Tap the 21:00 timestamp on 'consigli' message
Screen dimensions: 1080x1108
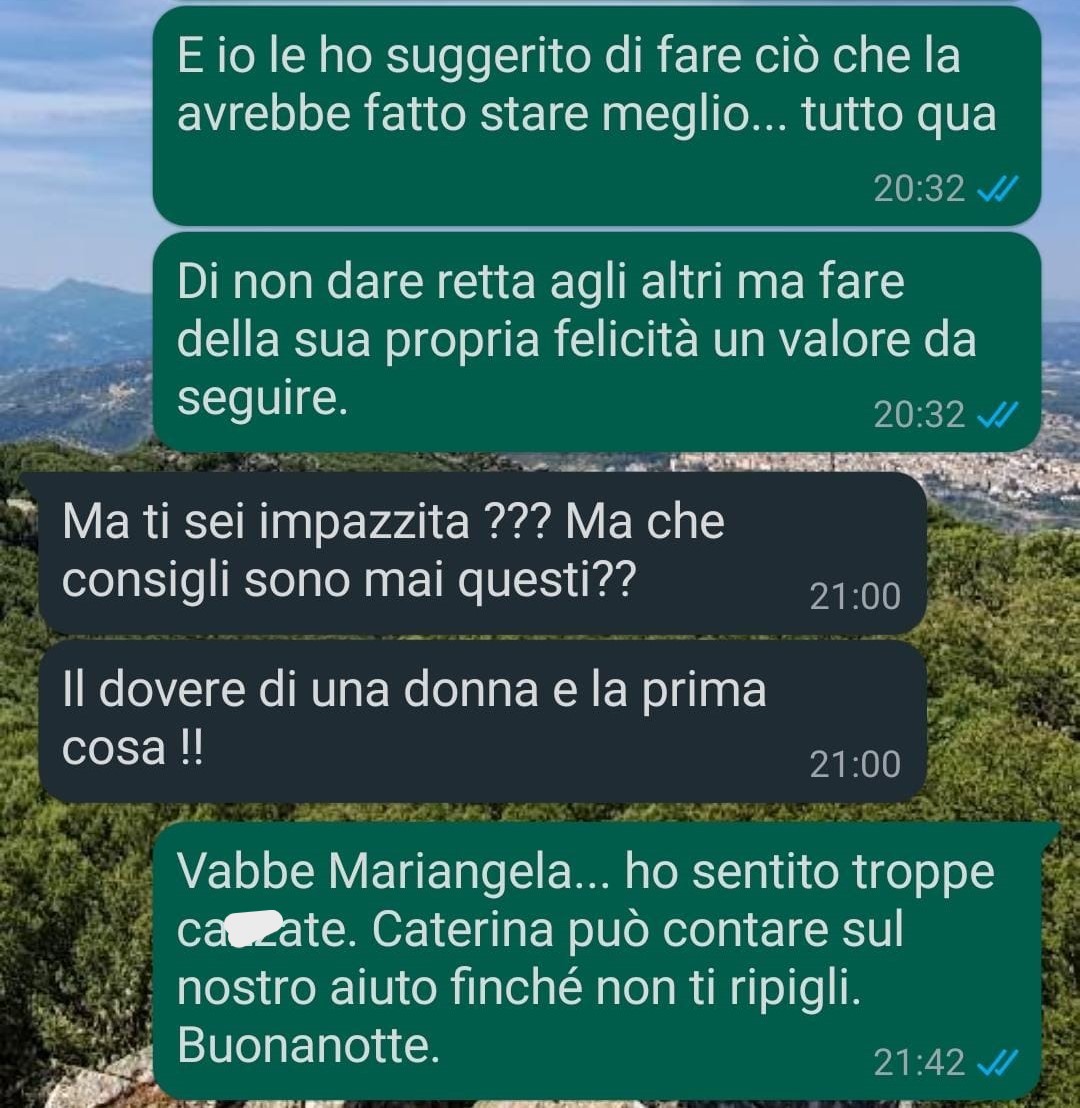click(855, 596)
